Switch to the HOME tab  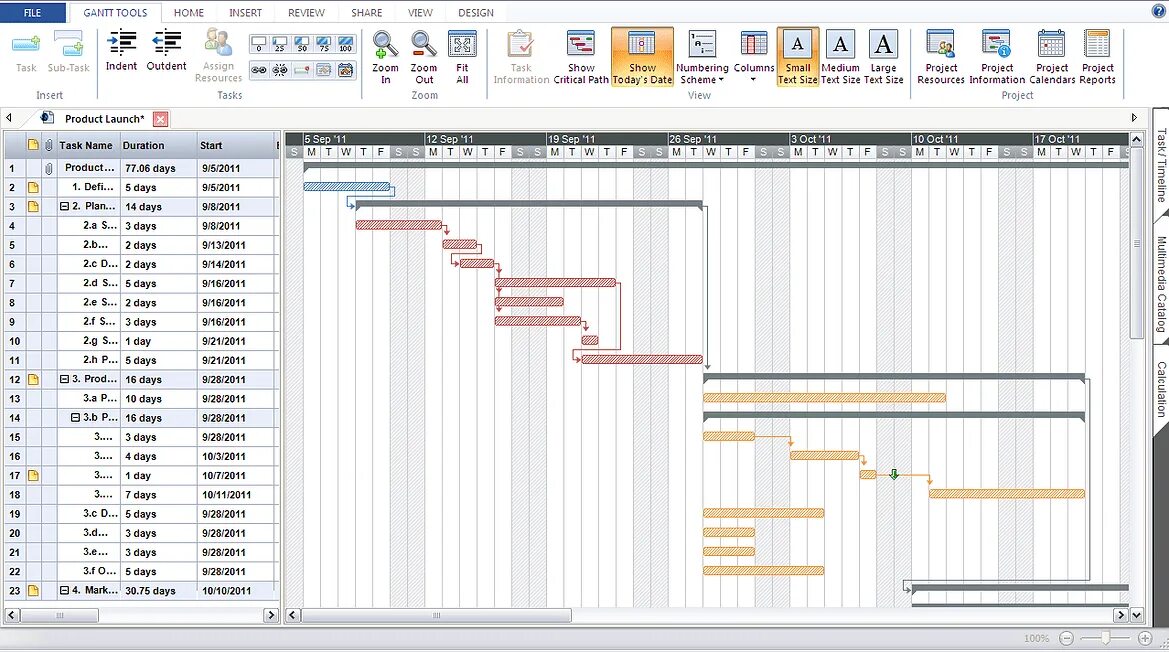click(189, 13)
